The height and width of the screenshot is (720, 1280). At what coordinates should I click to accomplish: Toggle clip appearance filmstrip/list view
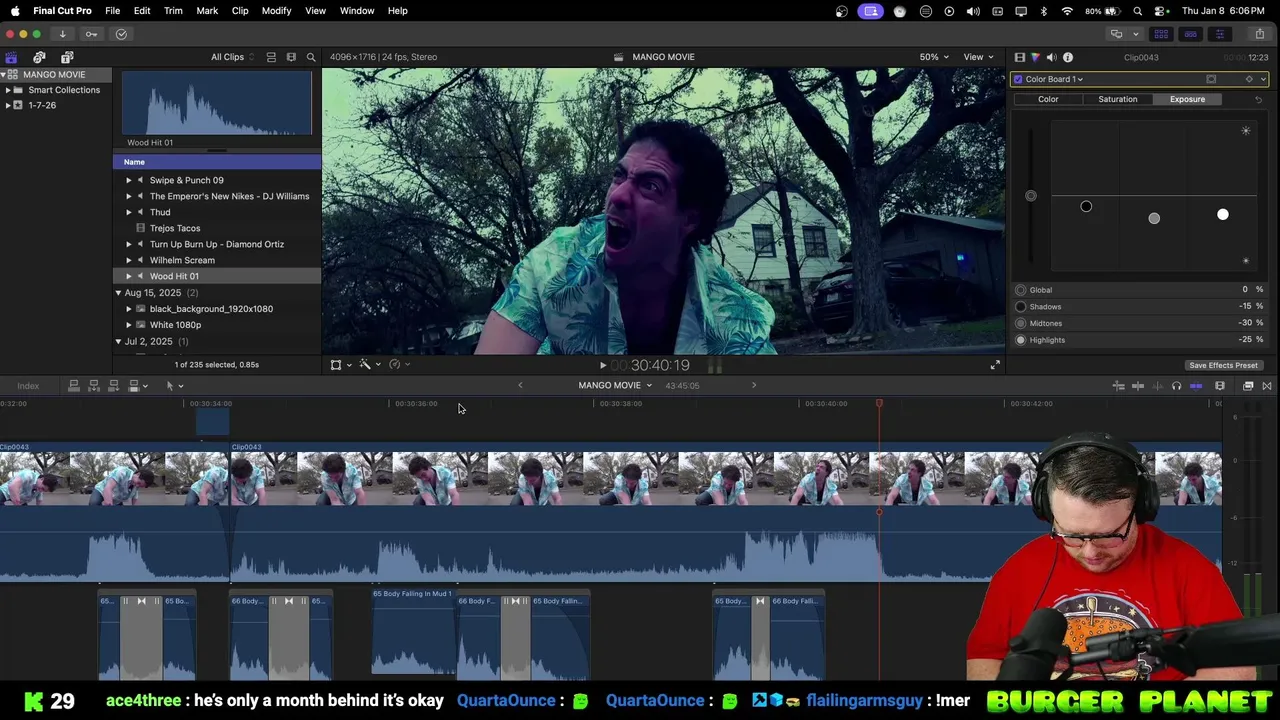pyautogui.click(x=271, y=57)
